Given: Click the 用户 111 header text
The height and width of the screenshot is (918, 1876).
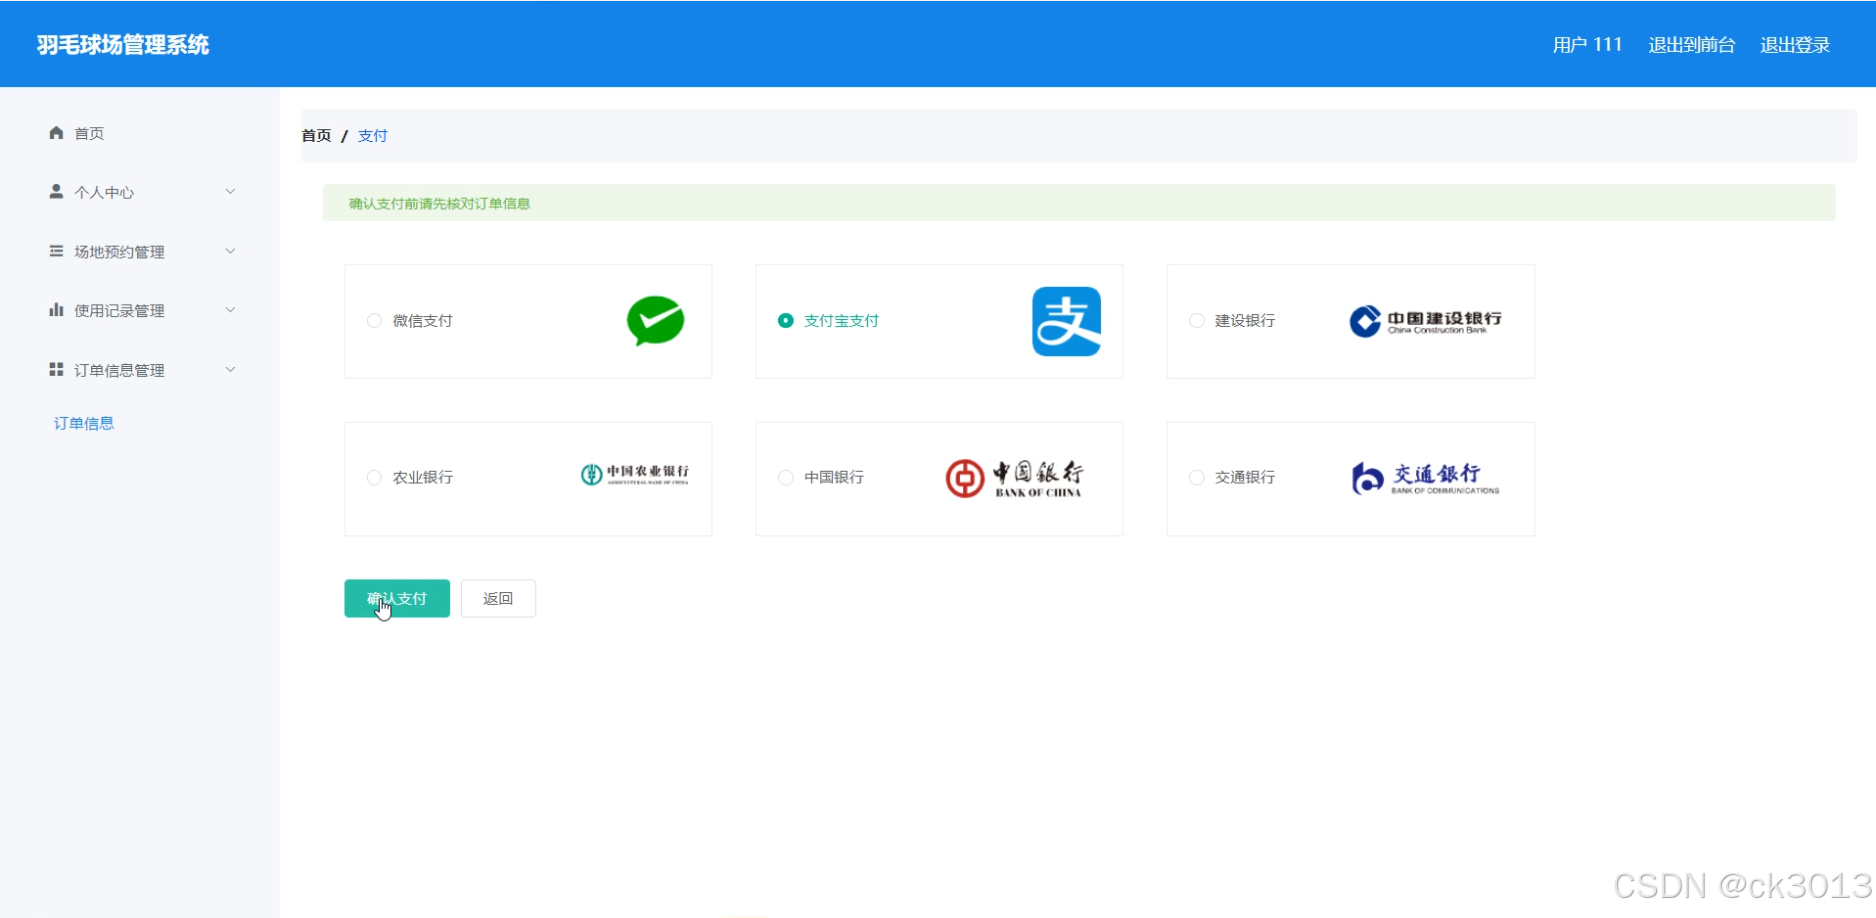Looking at the screenshot, I should pyautogui.click(x=1587, y=45).
